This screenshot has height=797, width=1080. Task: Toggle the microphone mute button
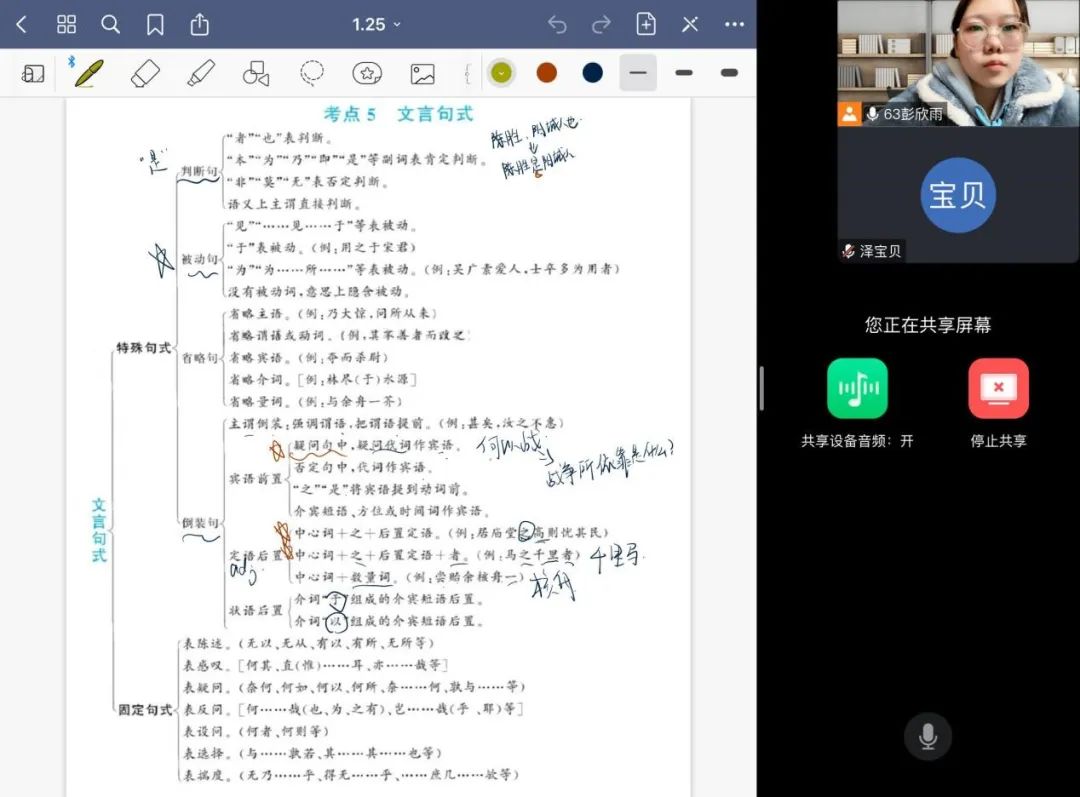pos(927,738)
